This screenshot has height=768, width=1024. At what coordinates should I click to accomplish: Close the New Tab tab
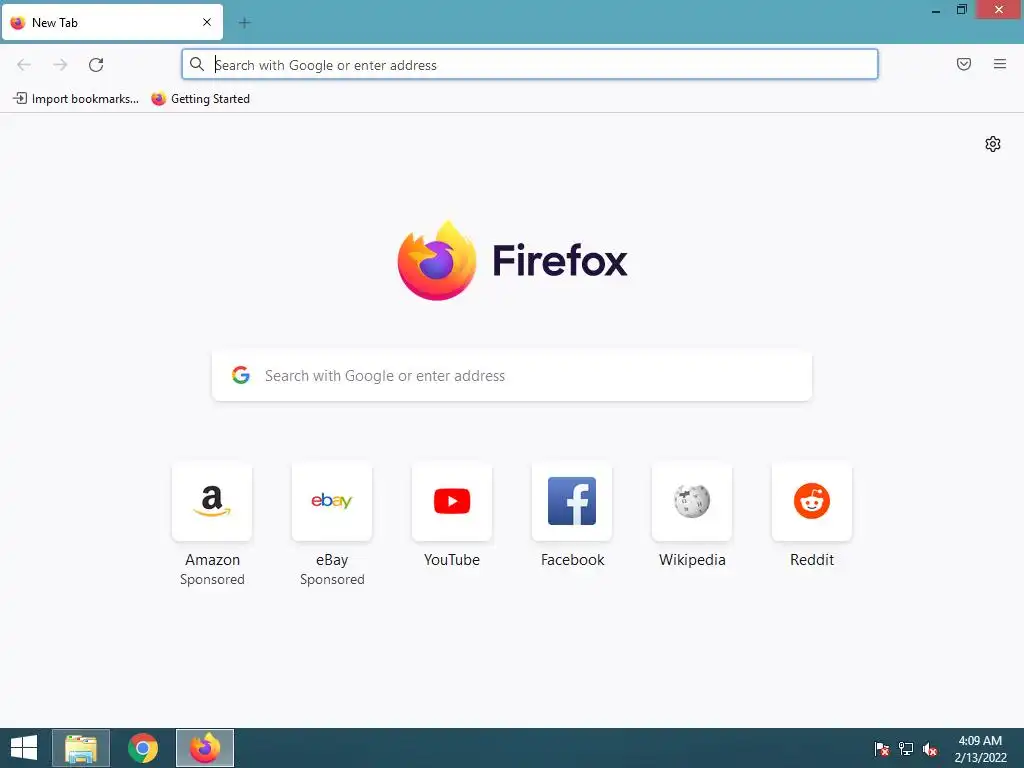pyautogui.click(x=207, y=22)
